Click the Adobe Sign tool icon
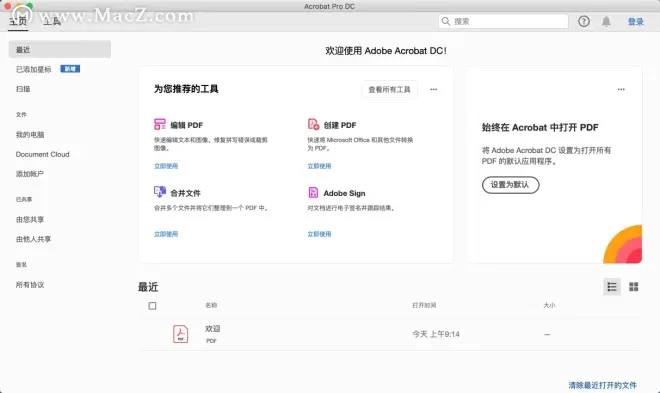 (x=313, y=192)
